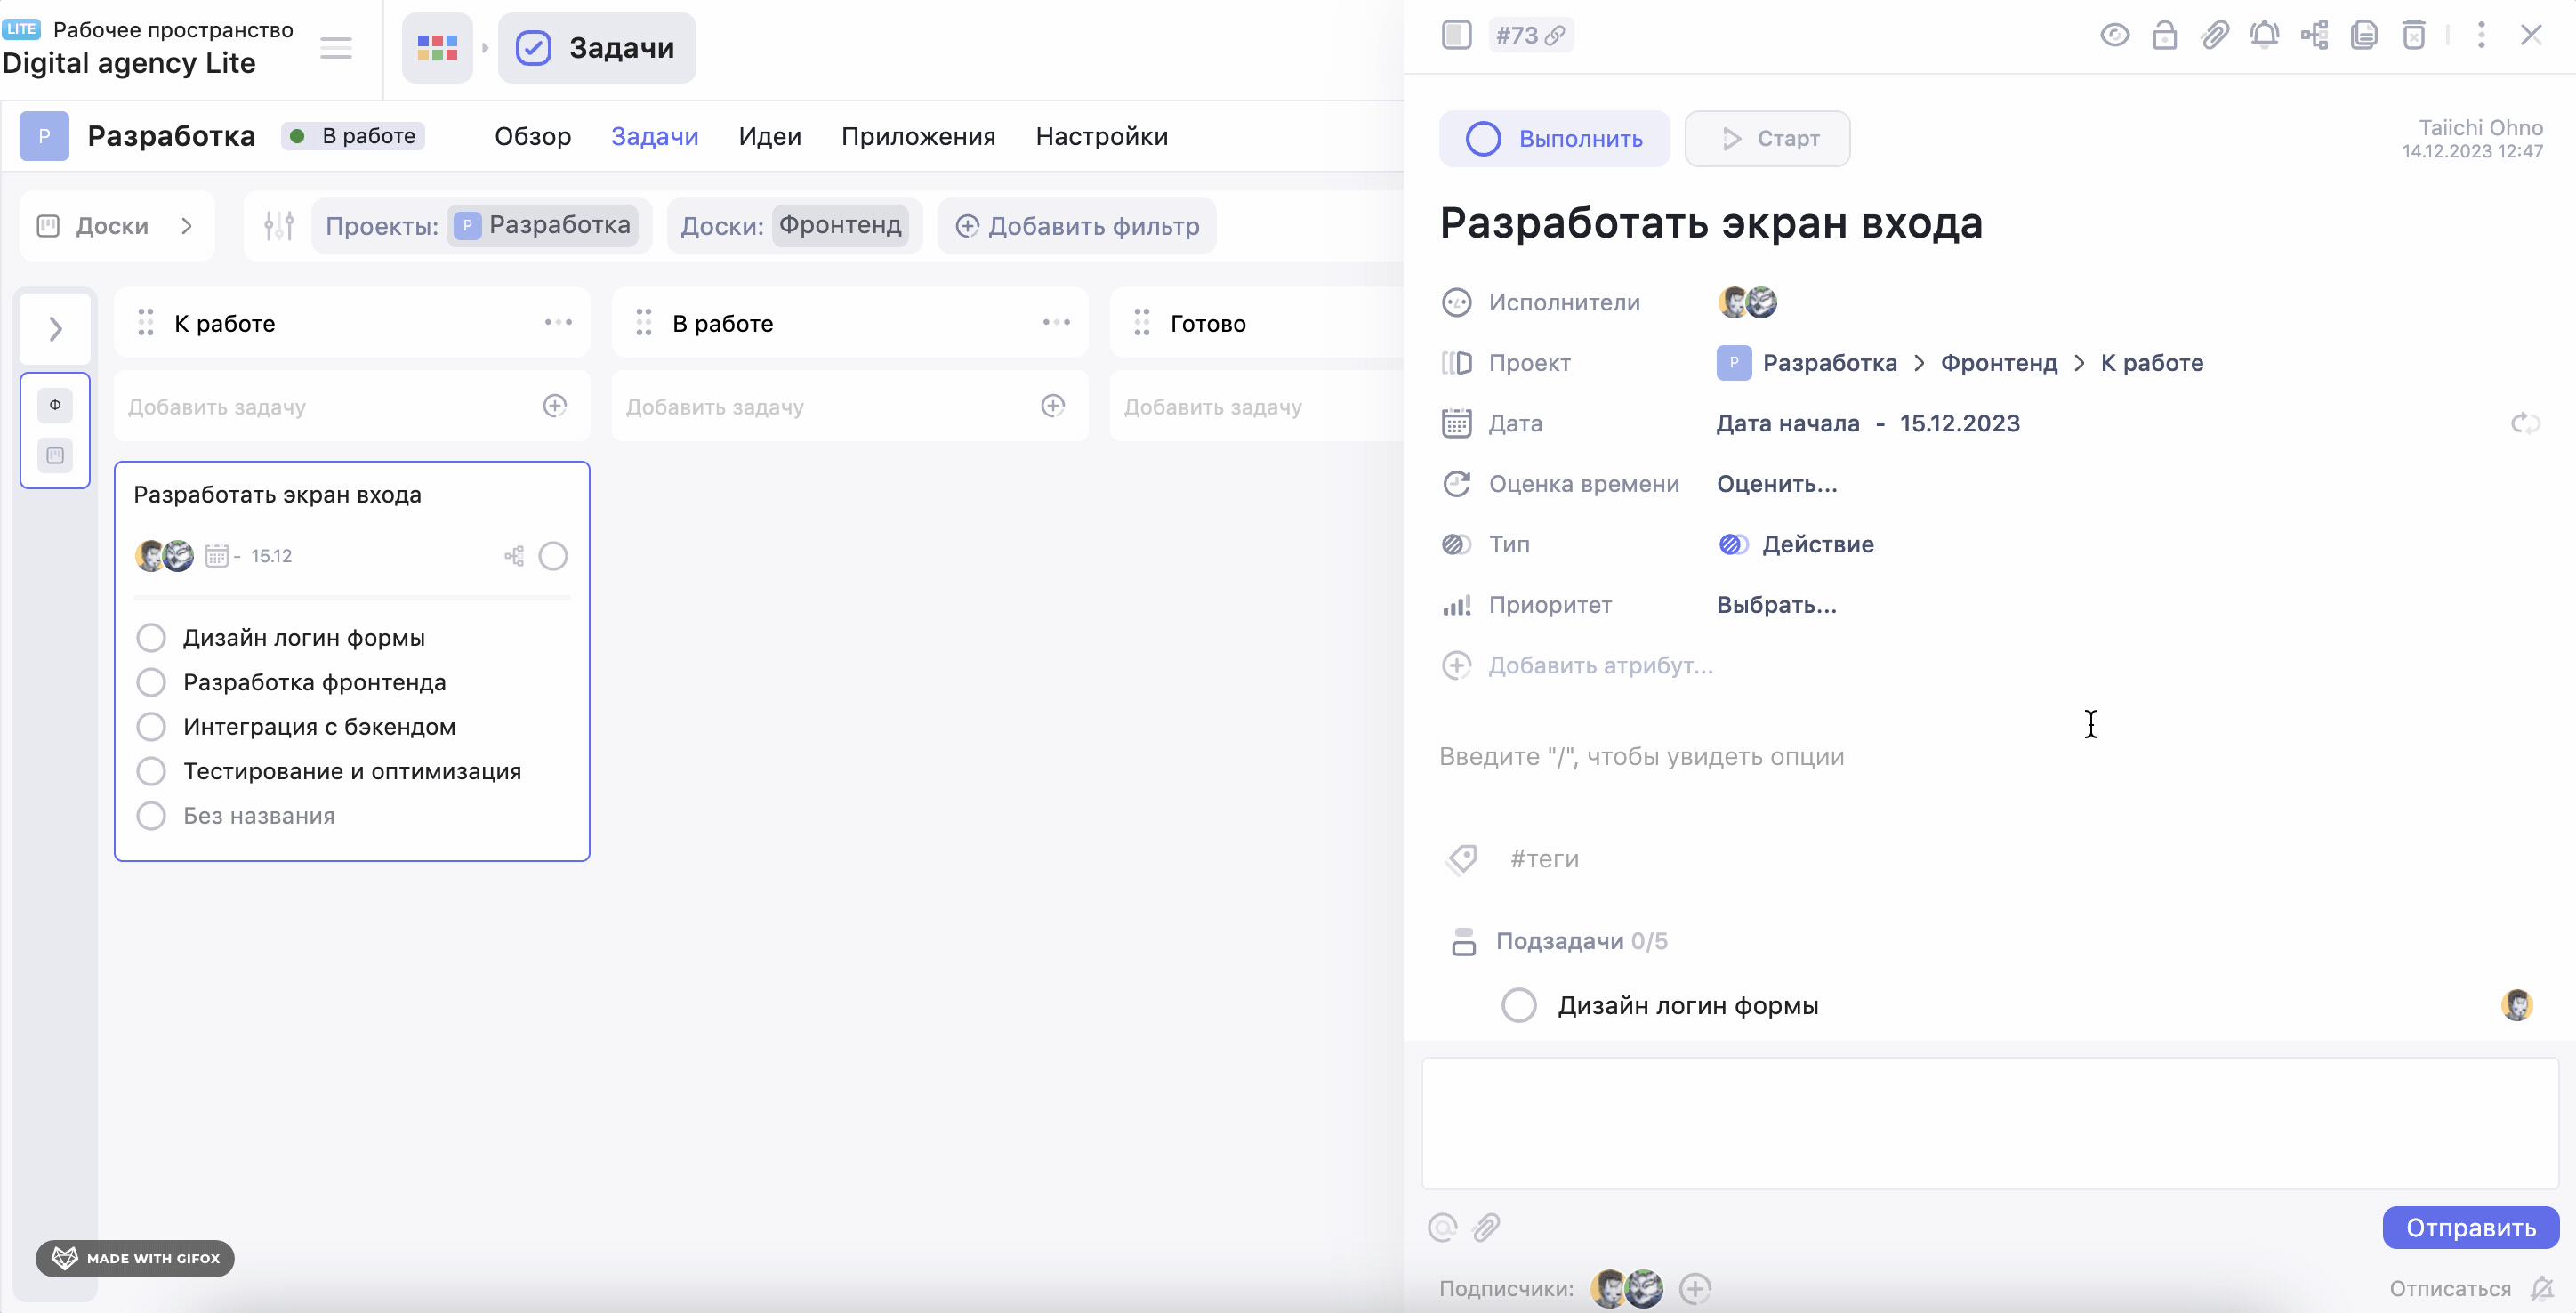Check Разработка фронтенда subtask
Screen dimensions: 2576x1313
point(151,682)
